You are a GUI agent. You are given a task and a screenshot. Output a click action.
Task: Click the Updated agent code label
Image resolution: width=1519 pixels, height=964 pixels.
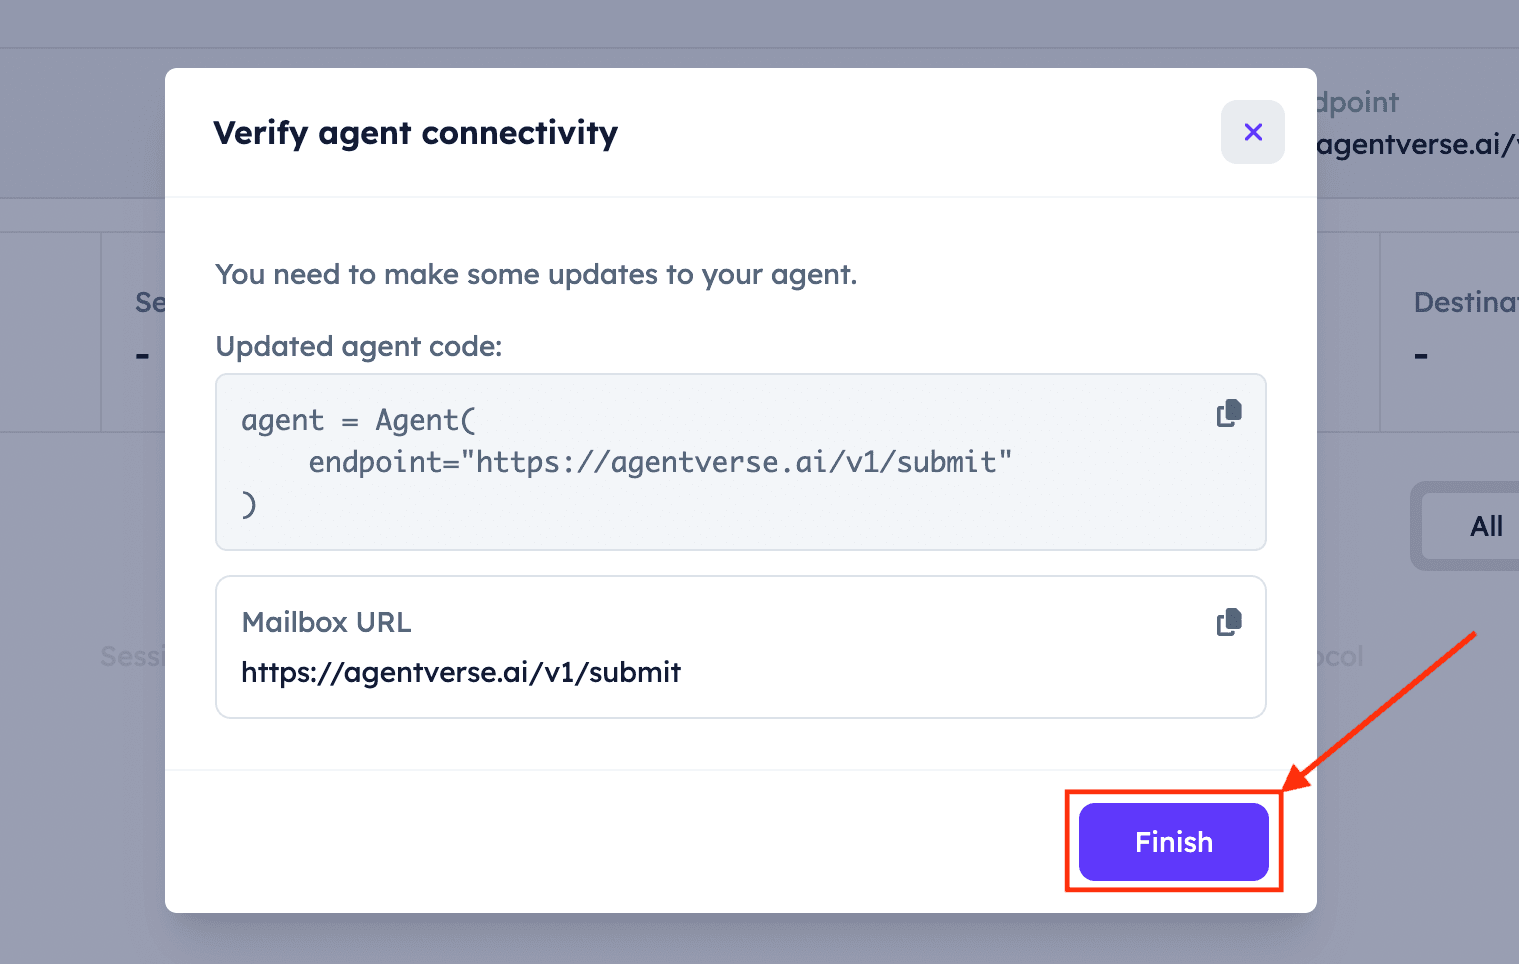(359, 346)
